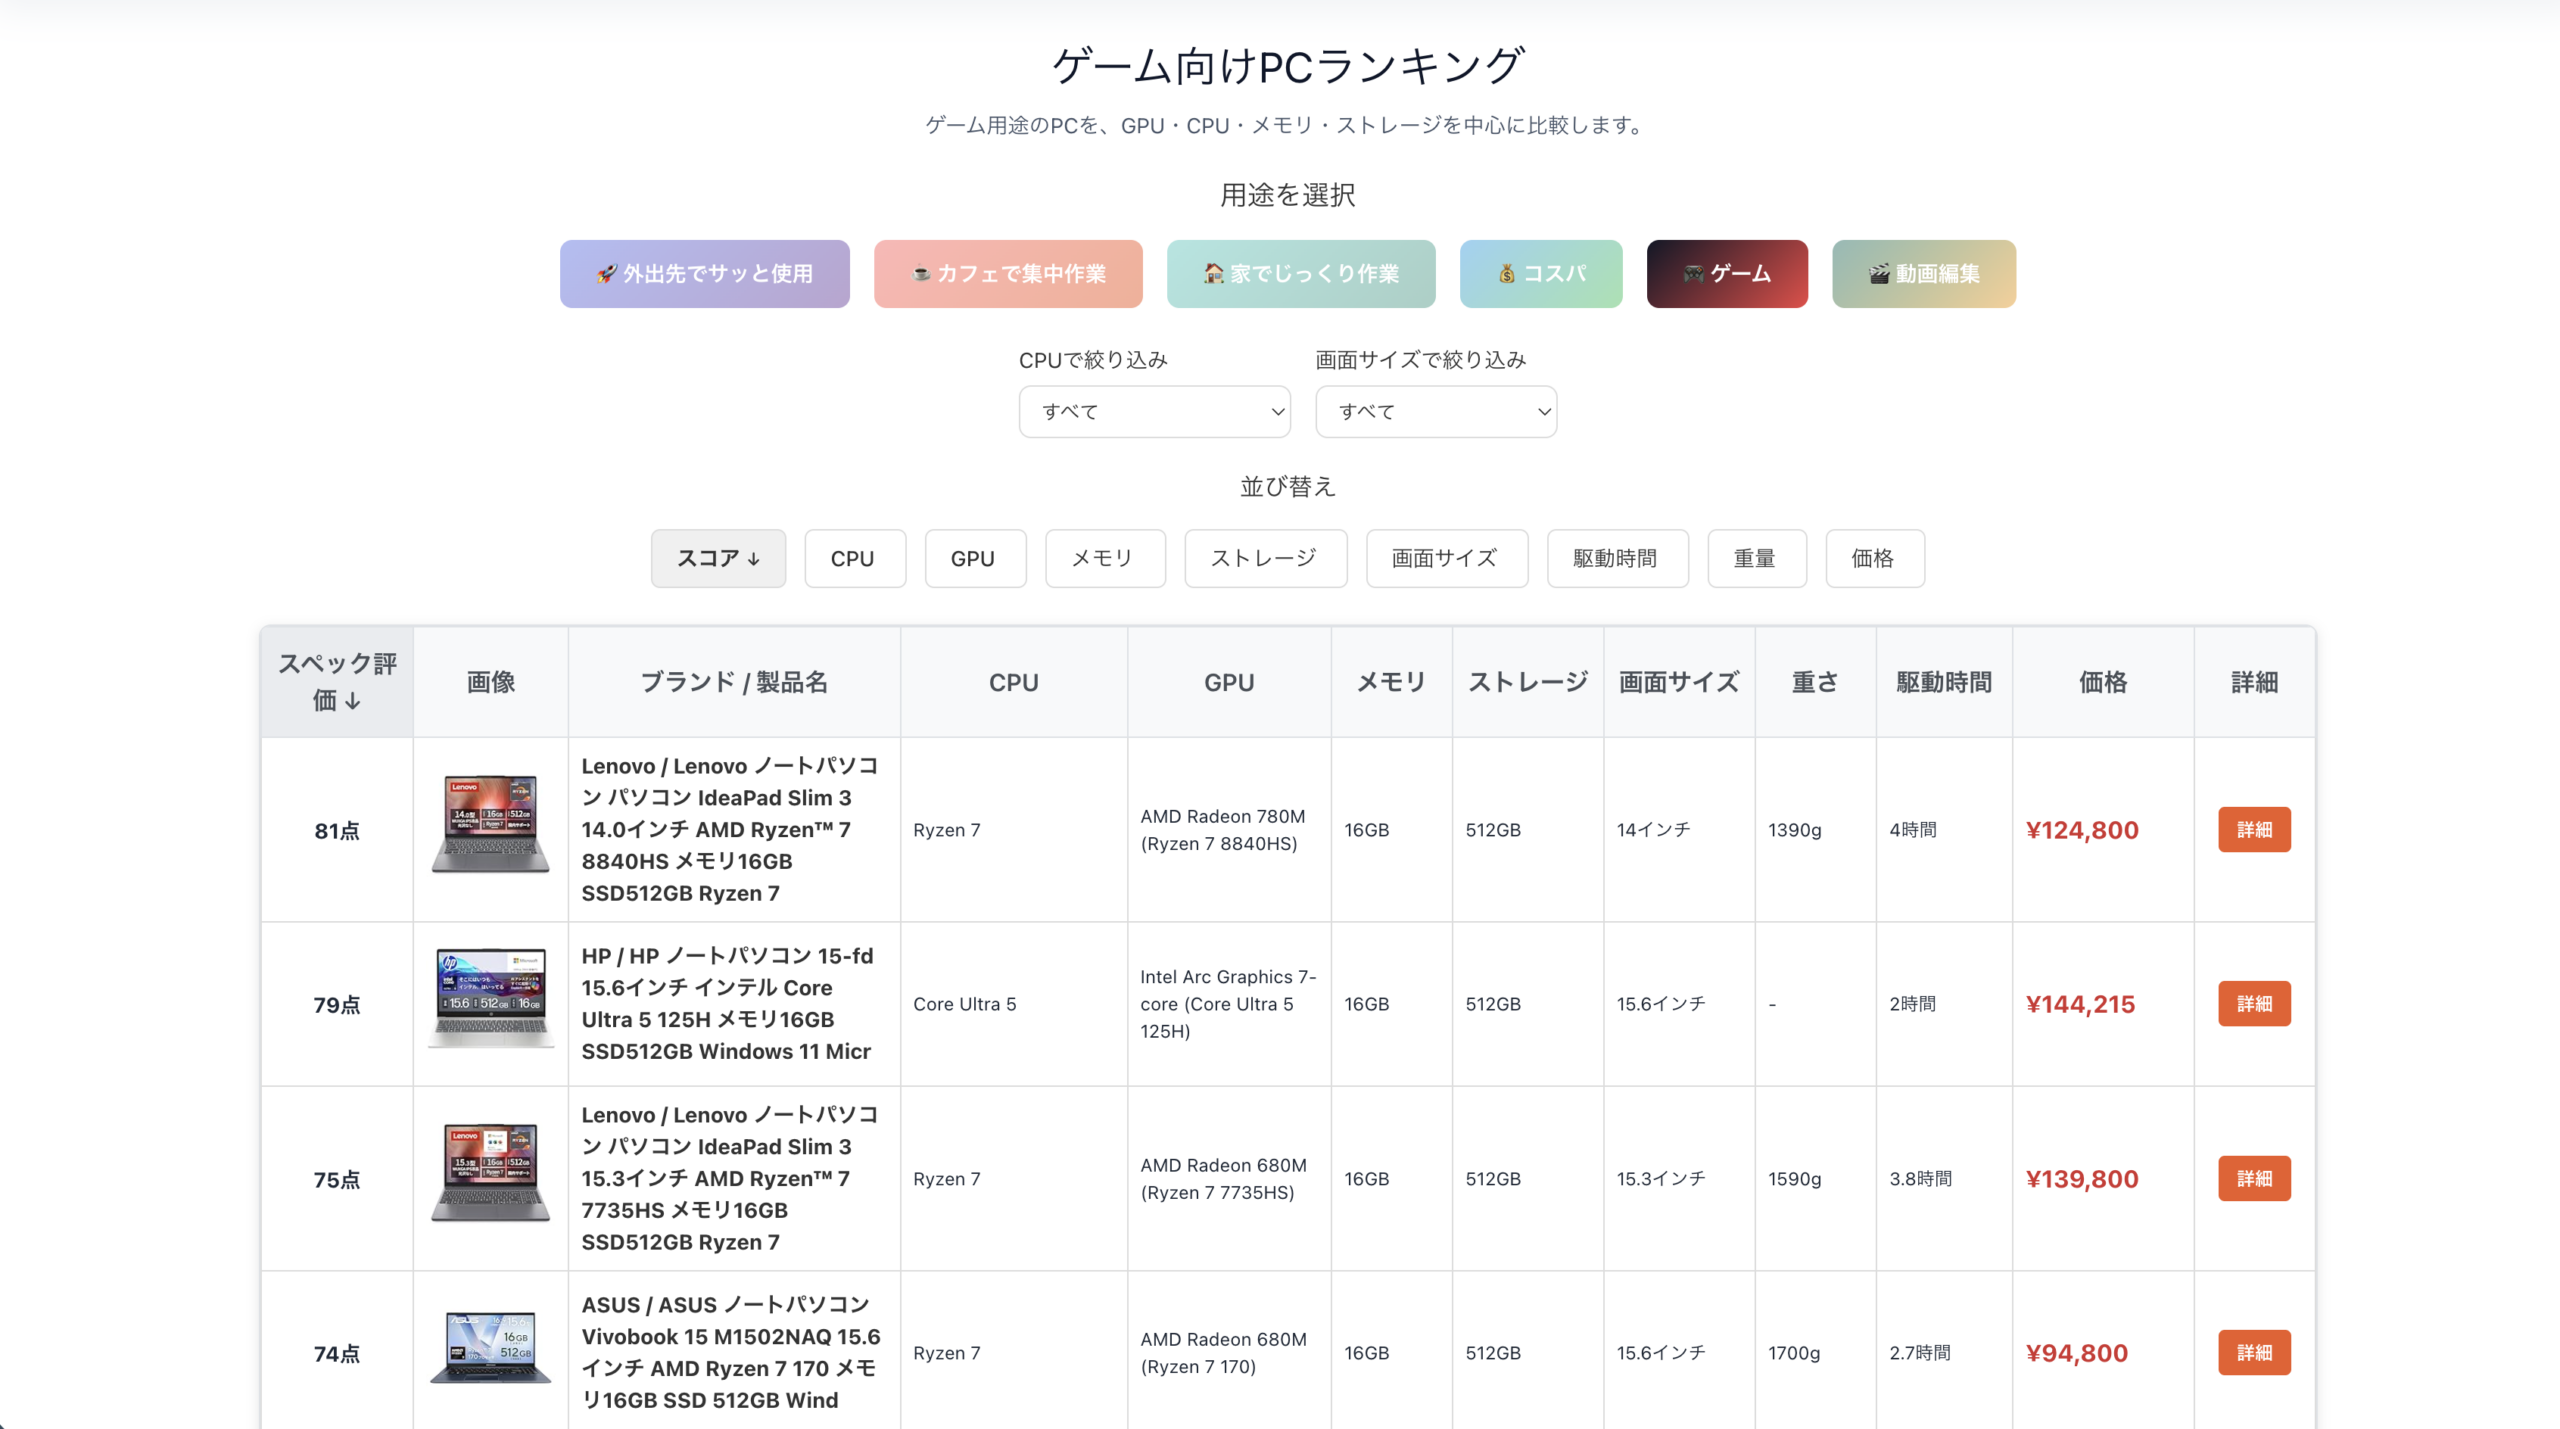The height and width of the screenshot is (1429, 2560).
Task: Click the 画面サイズ table column header
Action: coord(1679,682)
